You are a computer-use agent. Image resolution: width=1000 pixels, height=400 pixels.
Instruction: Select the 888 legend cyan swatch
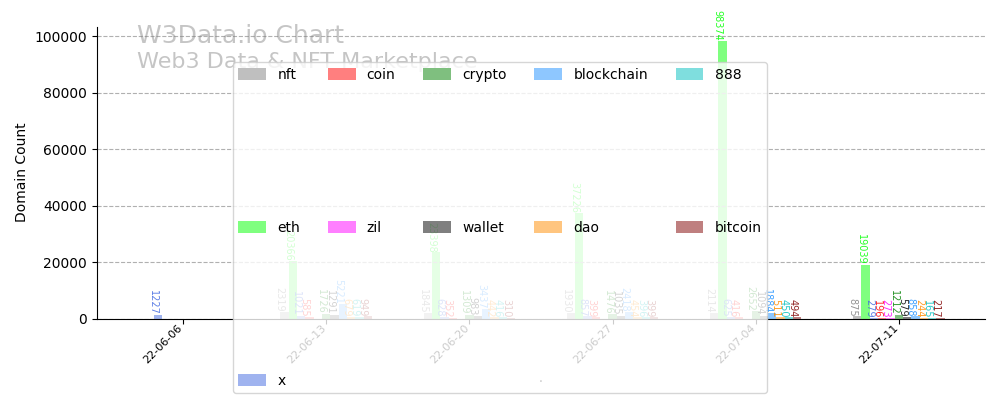[690, 74]
